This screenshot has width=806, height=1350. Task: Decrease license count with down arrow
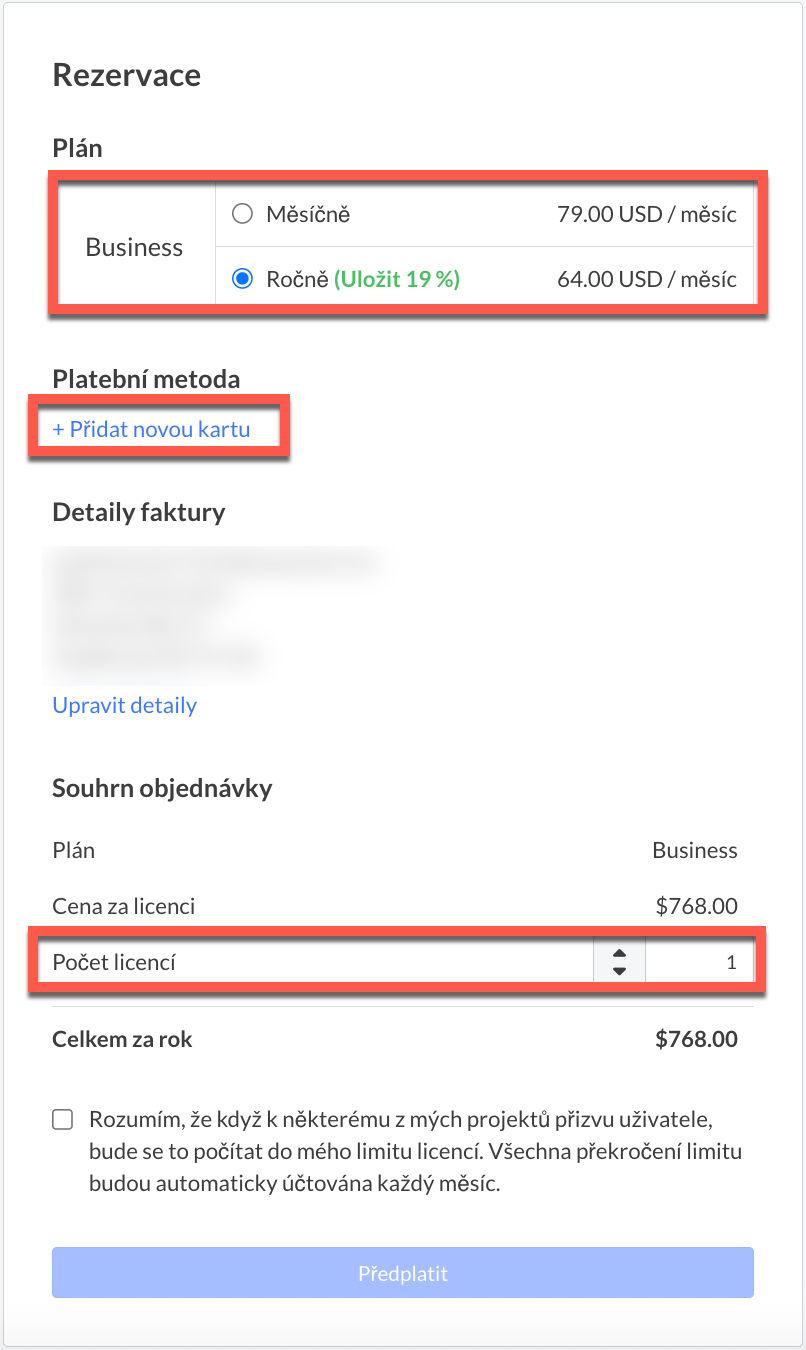[x=619, y=971]
